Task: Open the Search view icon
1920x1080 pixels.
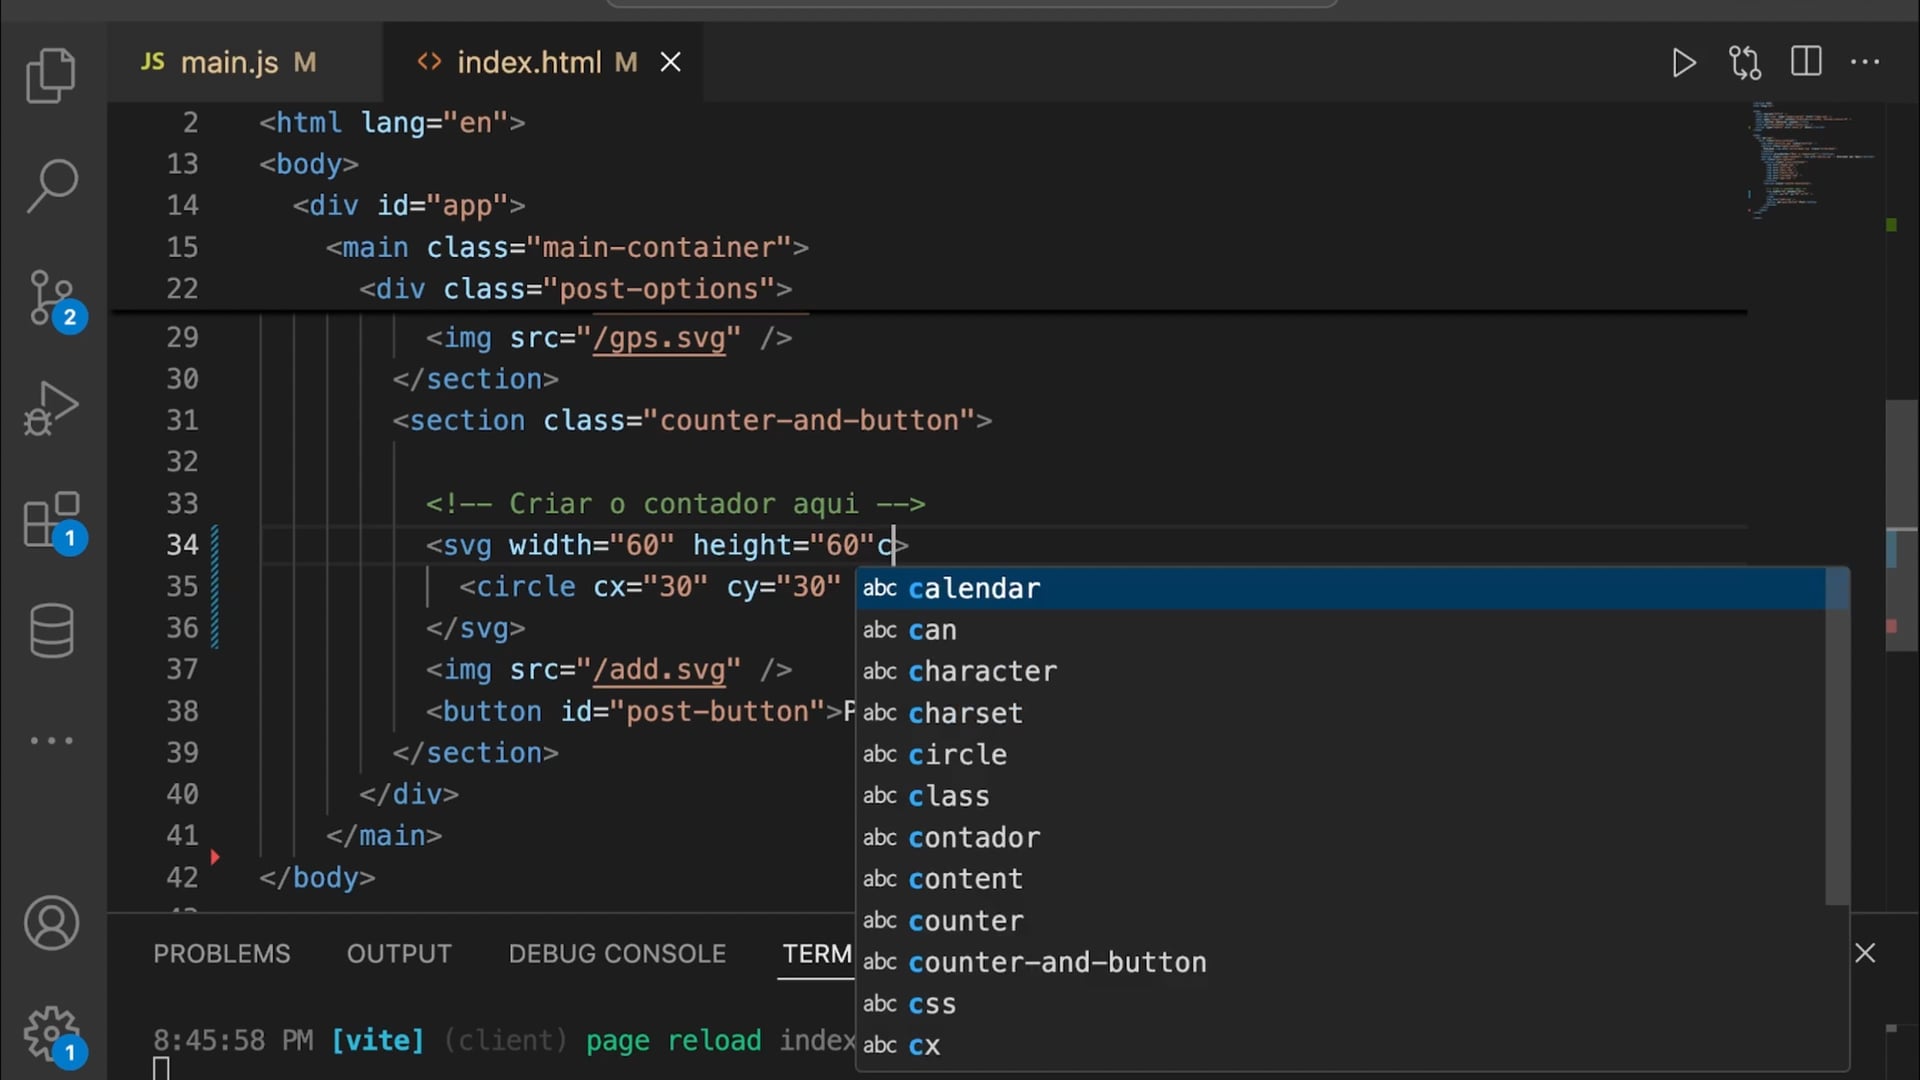Action: coord(51,185)
